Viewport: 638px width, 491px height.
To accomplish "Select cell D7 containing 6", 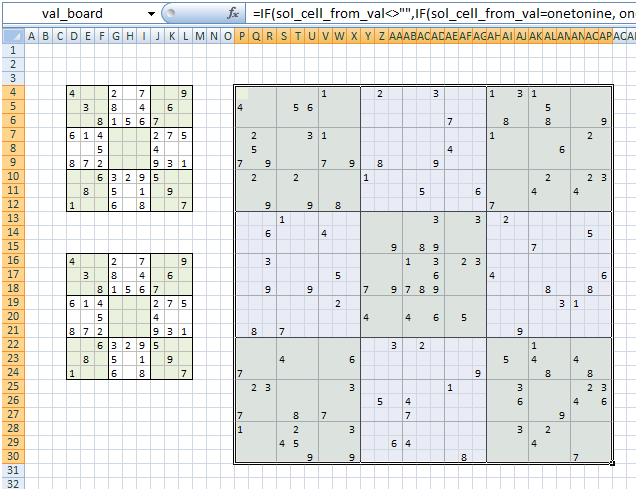I will point(74,135).
